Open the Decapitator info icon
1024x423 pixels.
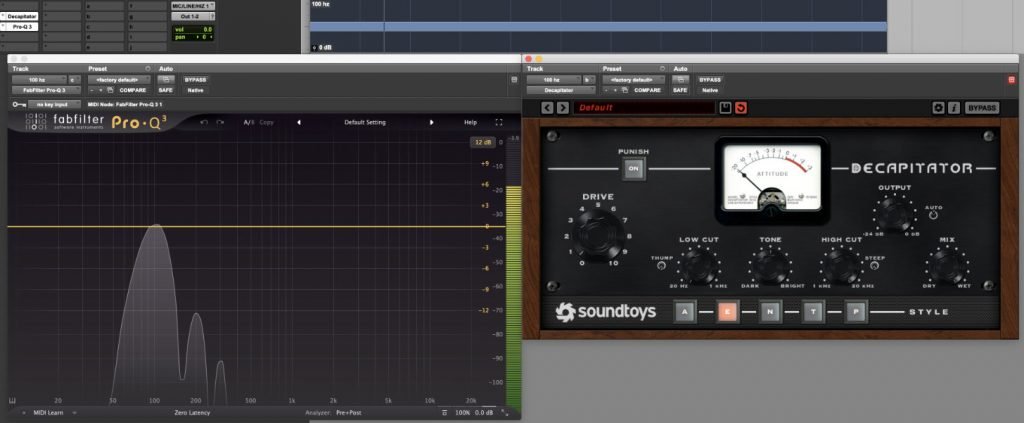pos(953,108)
